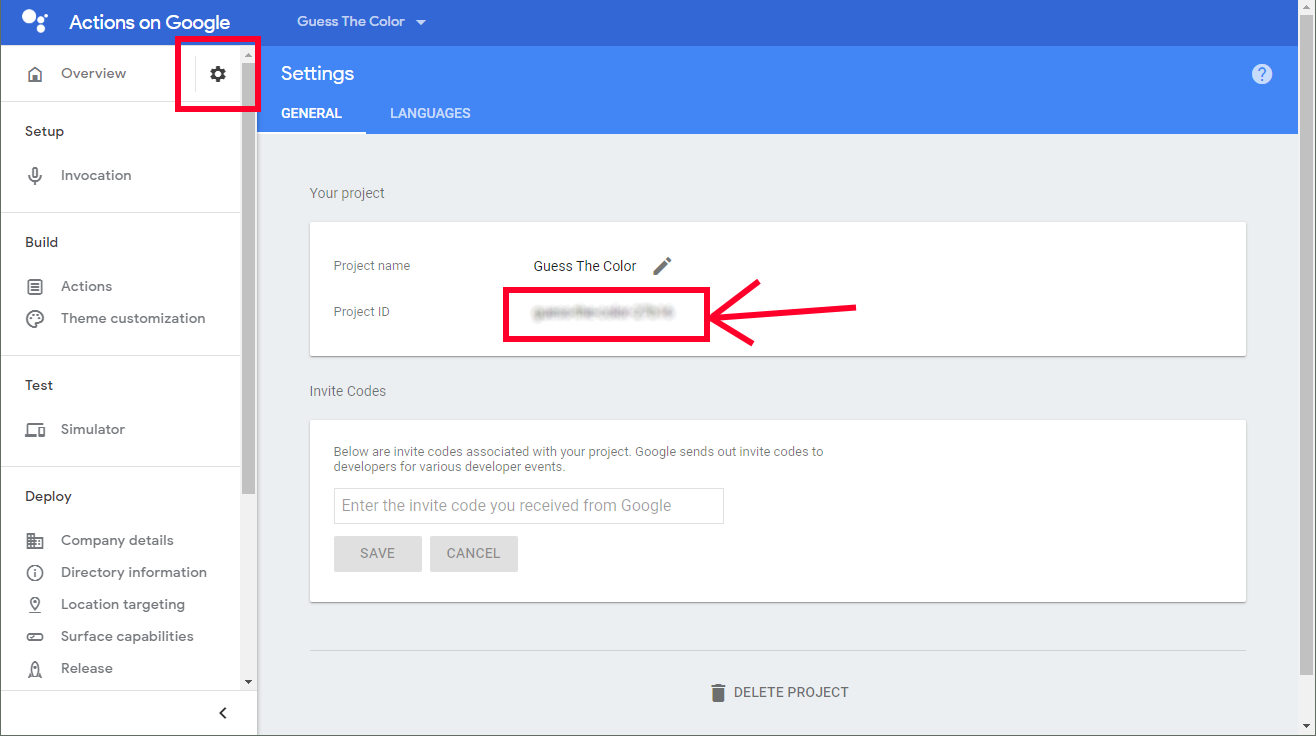Open Location targeting

(x=123, y=604)
